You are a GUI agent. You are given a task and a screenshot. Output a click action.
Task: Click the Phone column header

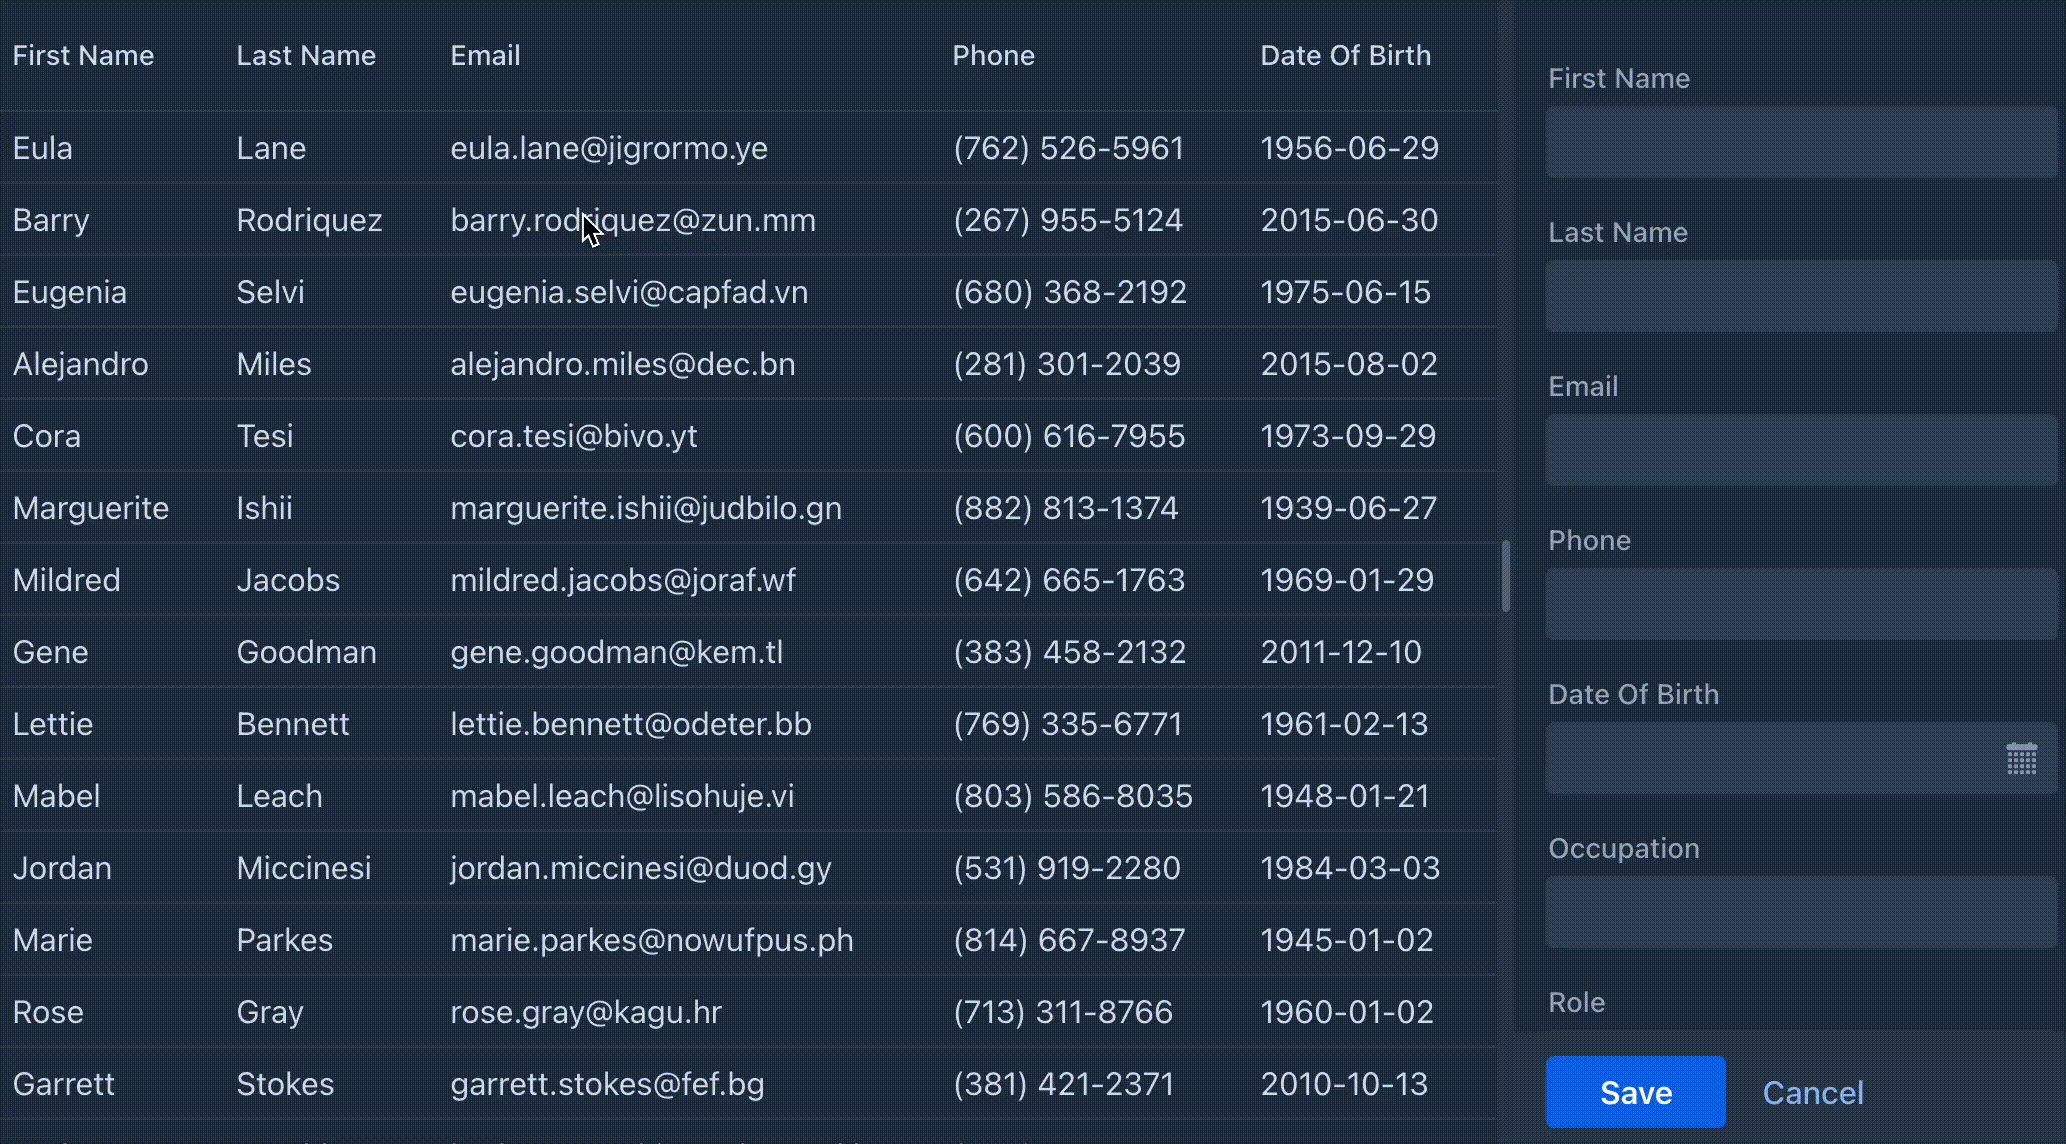pyautogui.click(x=993, y=56)
